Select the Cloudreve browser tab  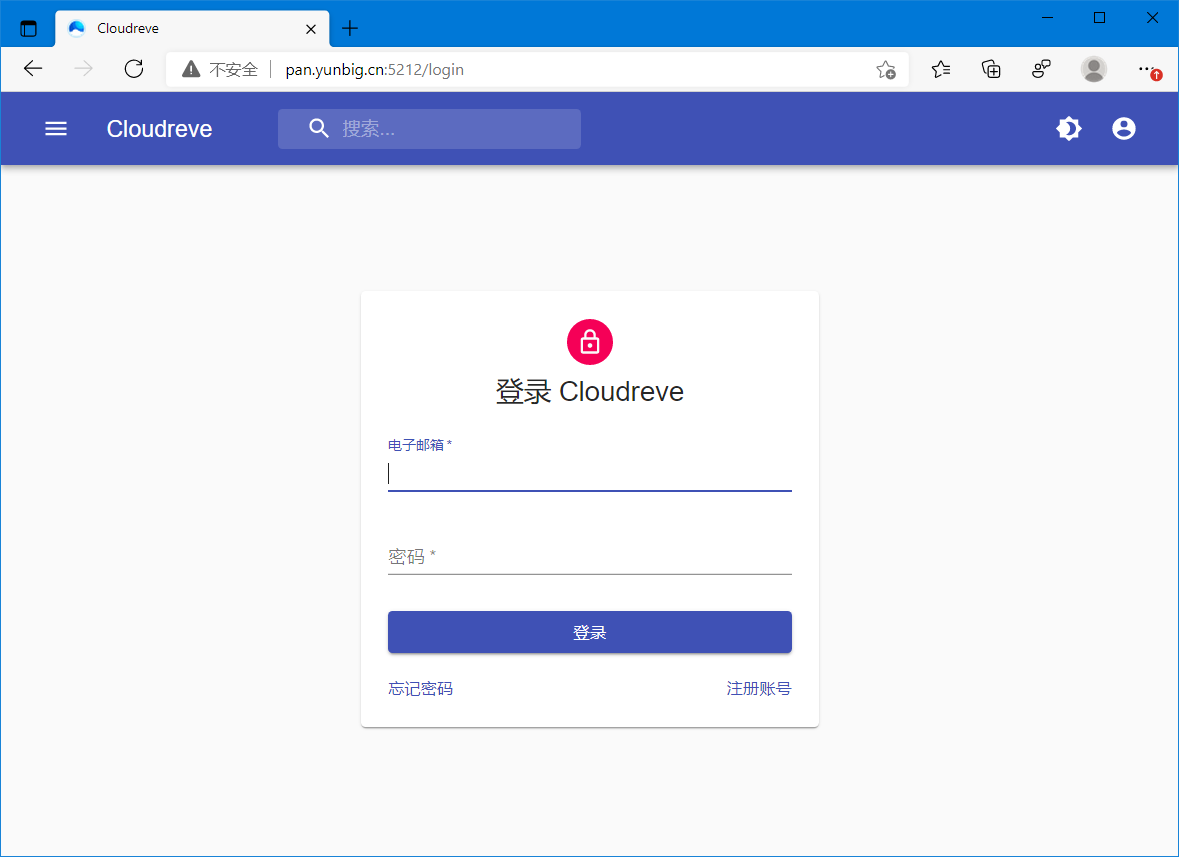(180, 28)
